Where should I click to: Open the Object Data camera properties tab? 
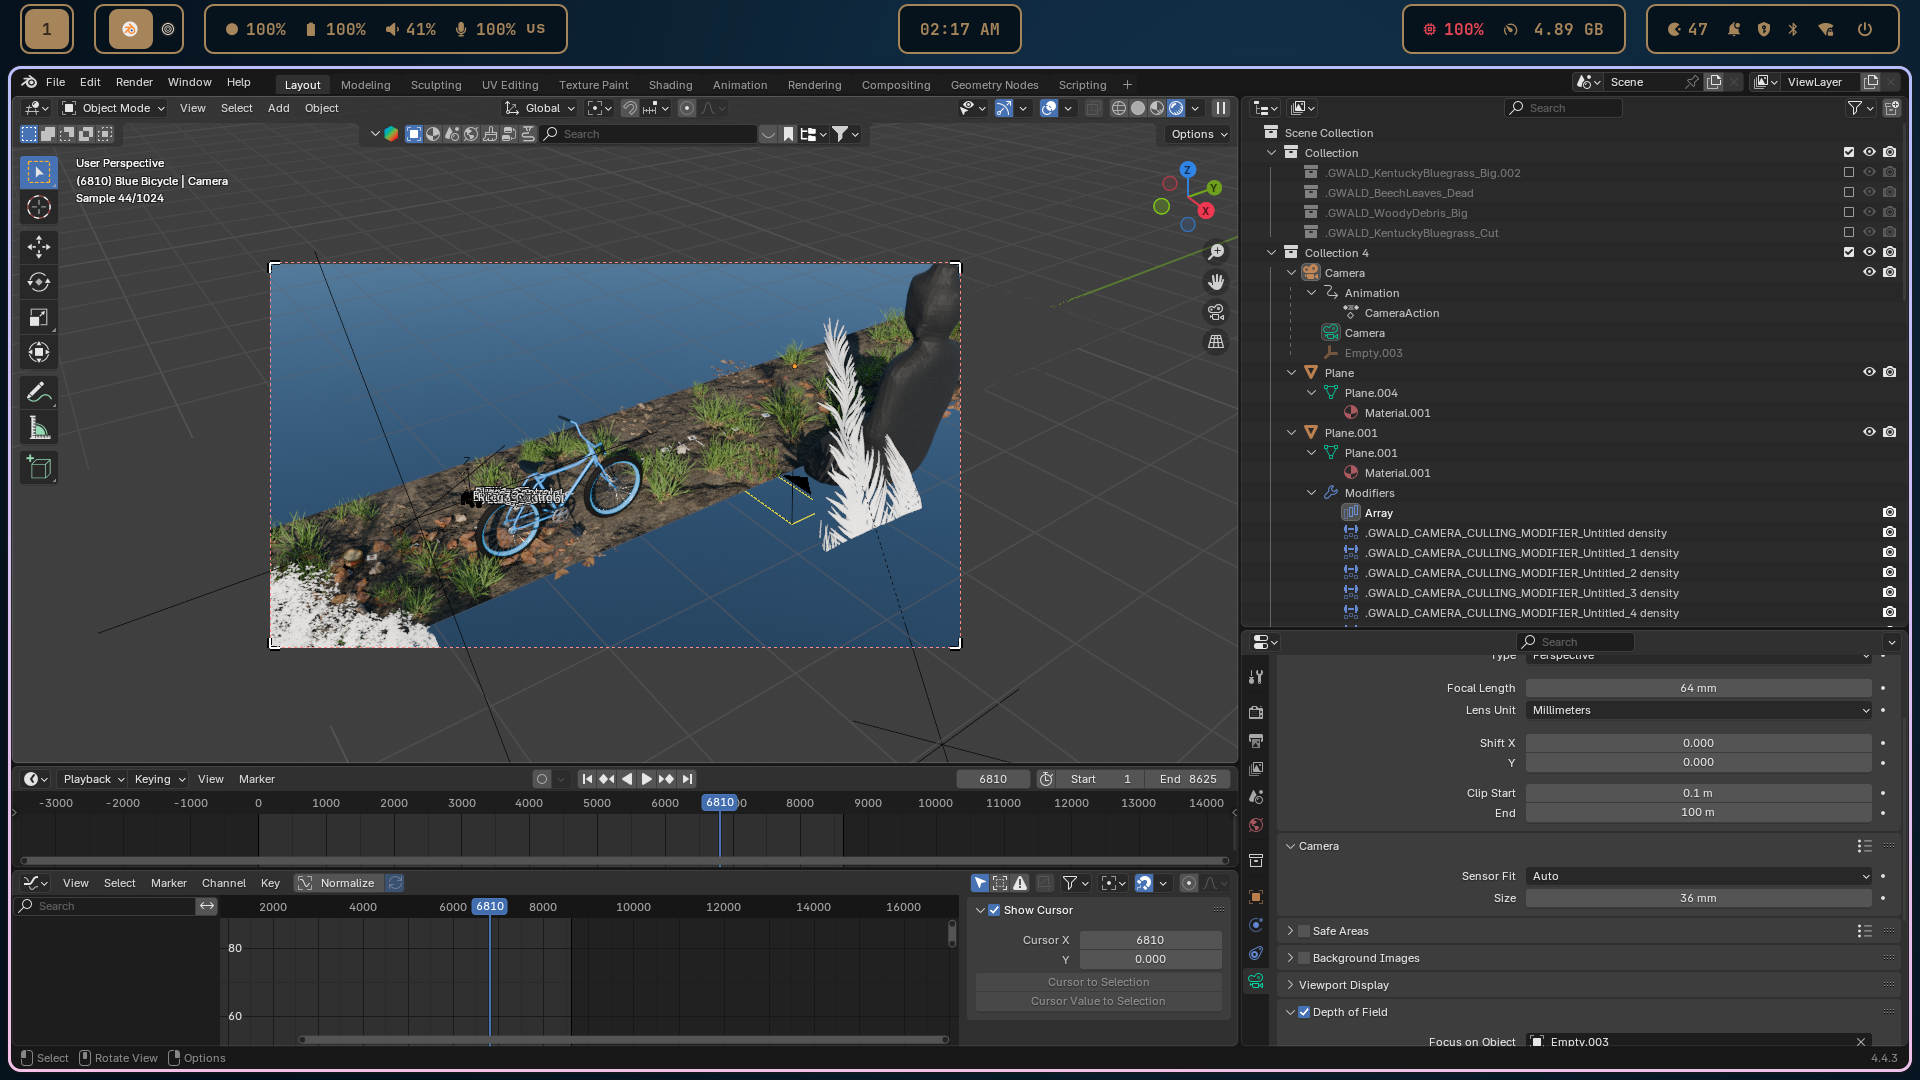[1256, 981]
